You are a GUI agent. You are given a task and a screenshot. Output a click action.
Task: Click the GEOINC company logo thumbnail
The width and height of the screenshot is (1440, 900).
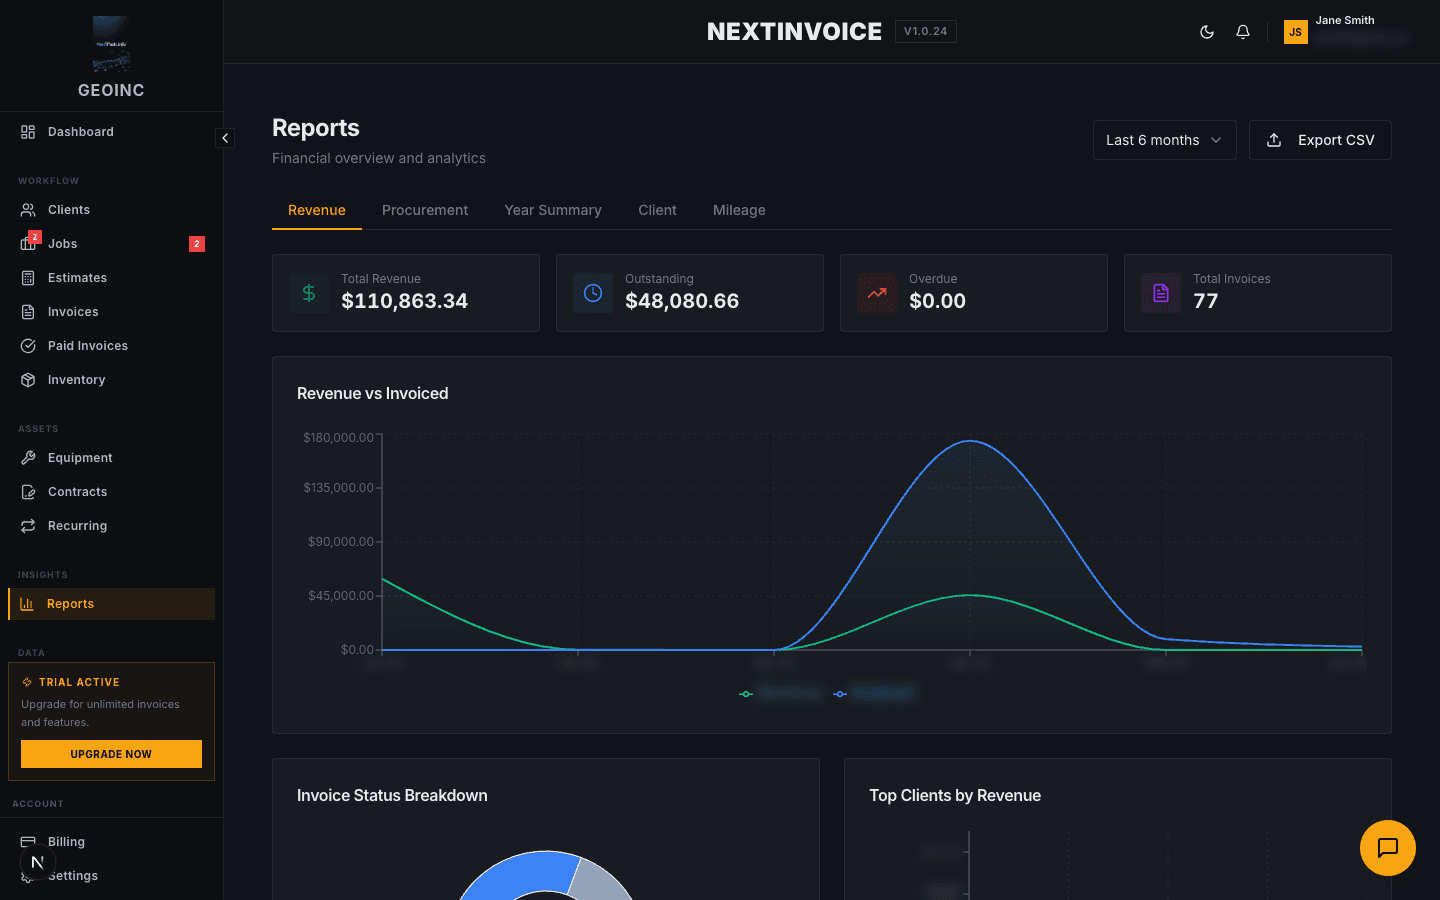(x=111, y=45)
